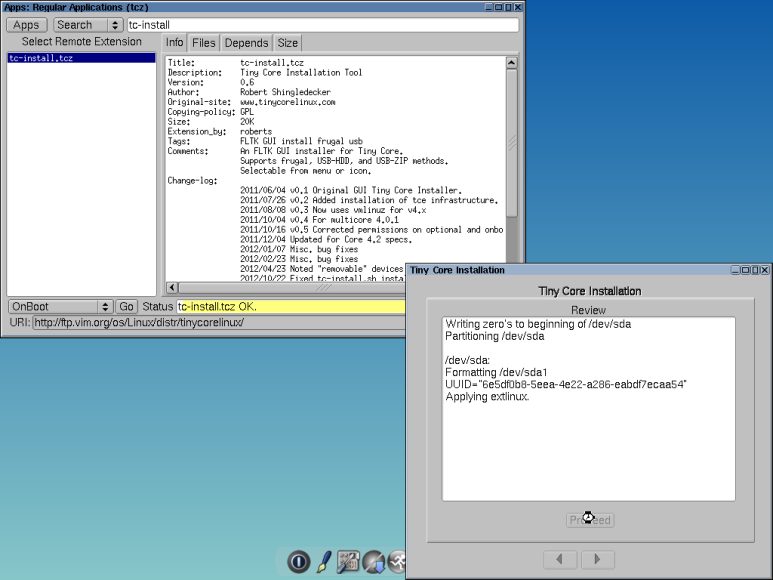Click the 'Applying extlinux.' line in Review
This screenshot has height=580, width=773.
487,397
